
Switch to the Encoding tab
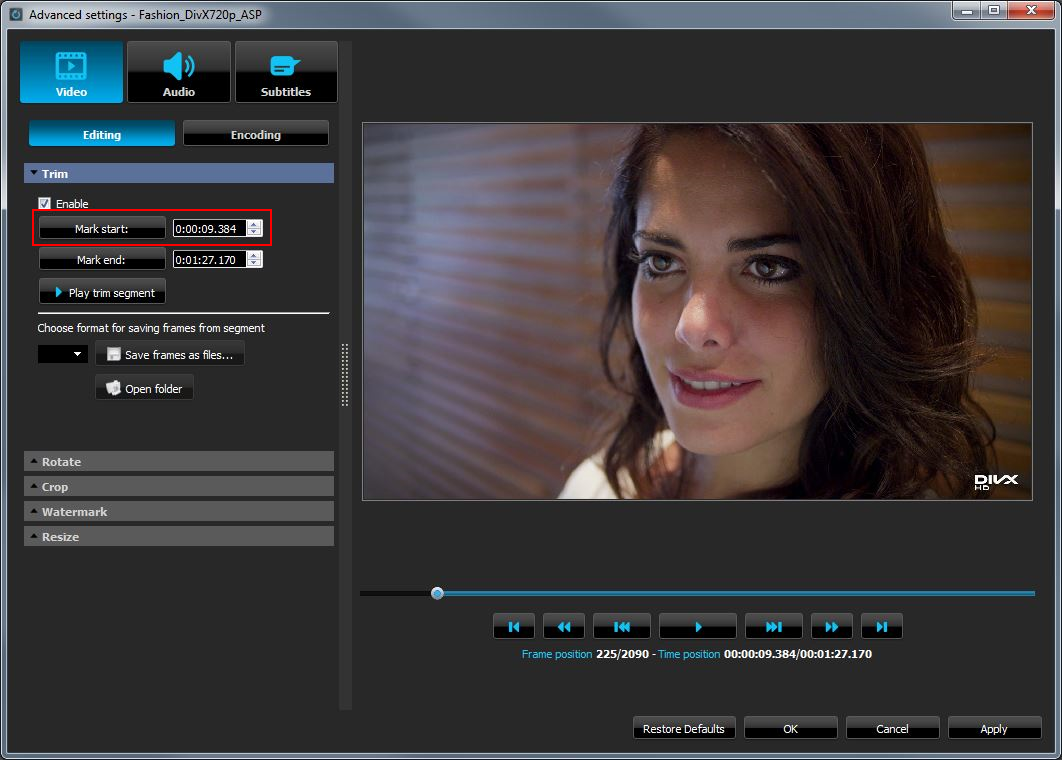pos(255,133)
